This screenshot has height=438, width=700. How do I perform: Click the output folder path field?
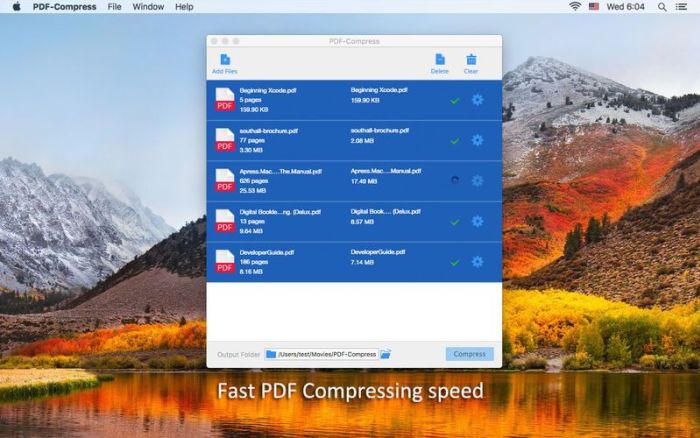[x=321, y=354]
